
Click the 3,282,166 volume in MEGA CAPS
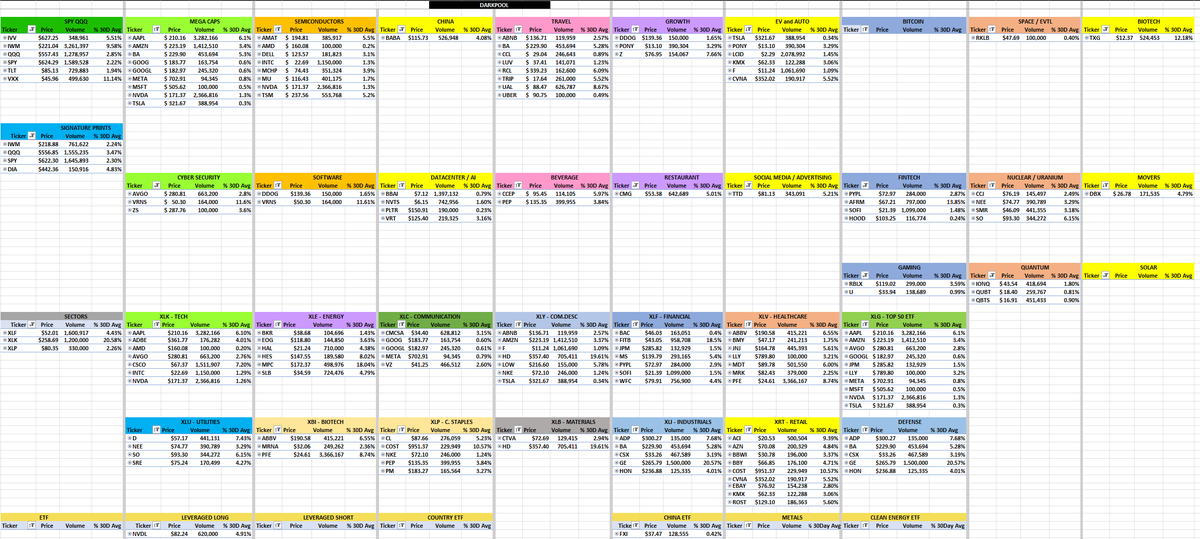[x=205, y=38]
